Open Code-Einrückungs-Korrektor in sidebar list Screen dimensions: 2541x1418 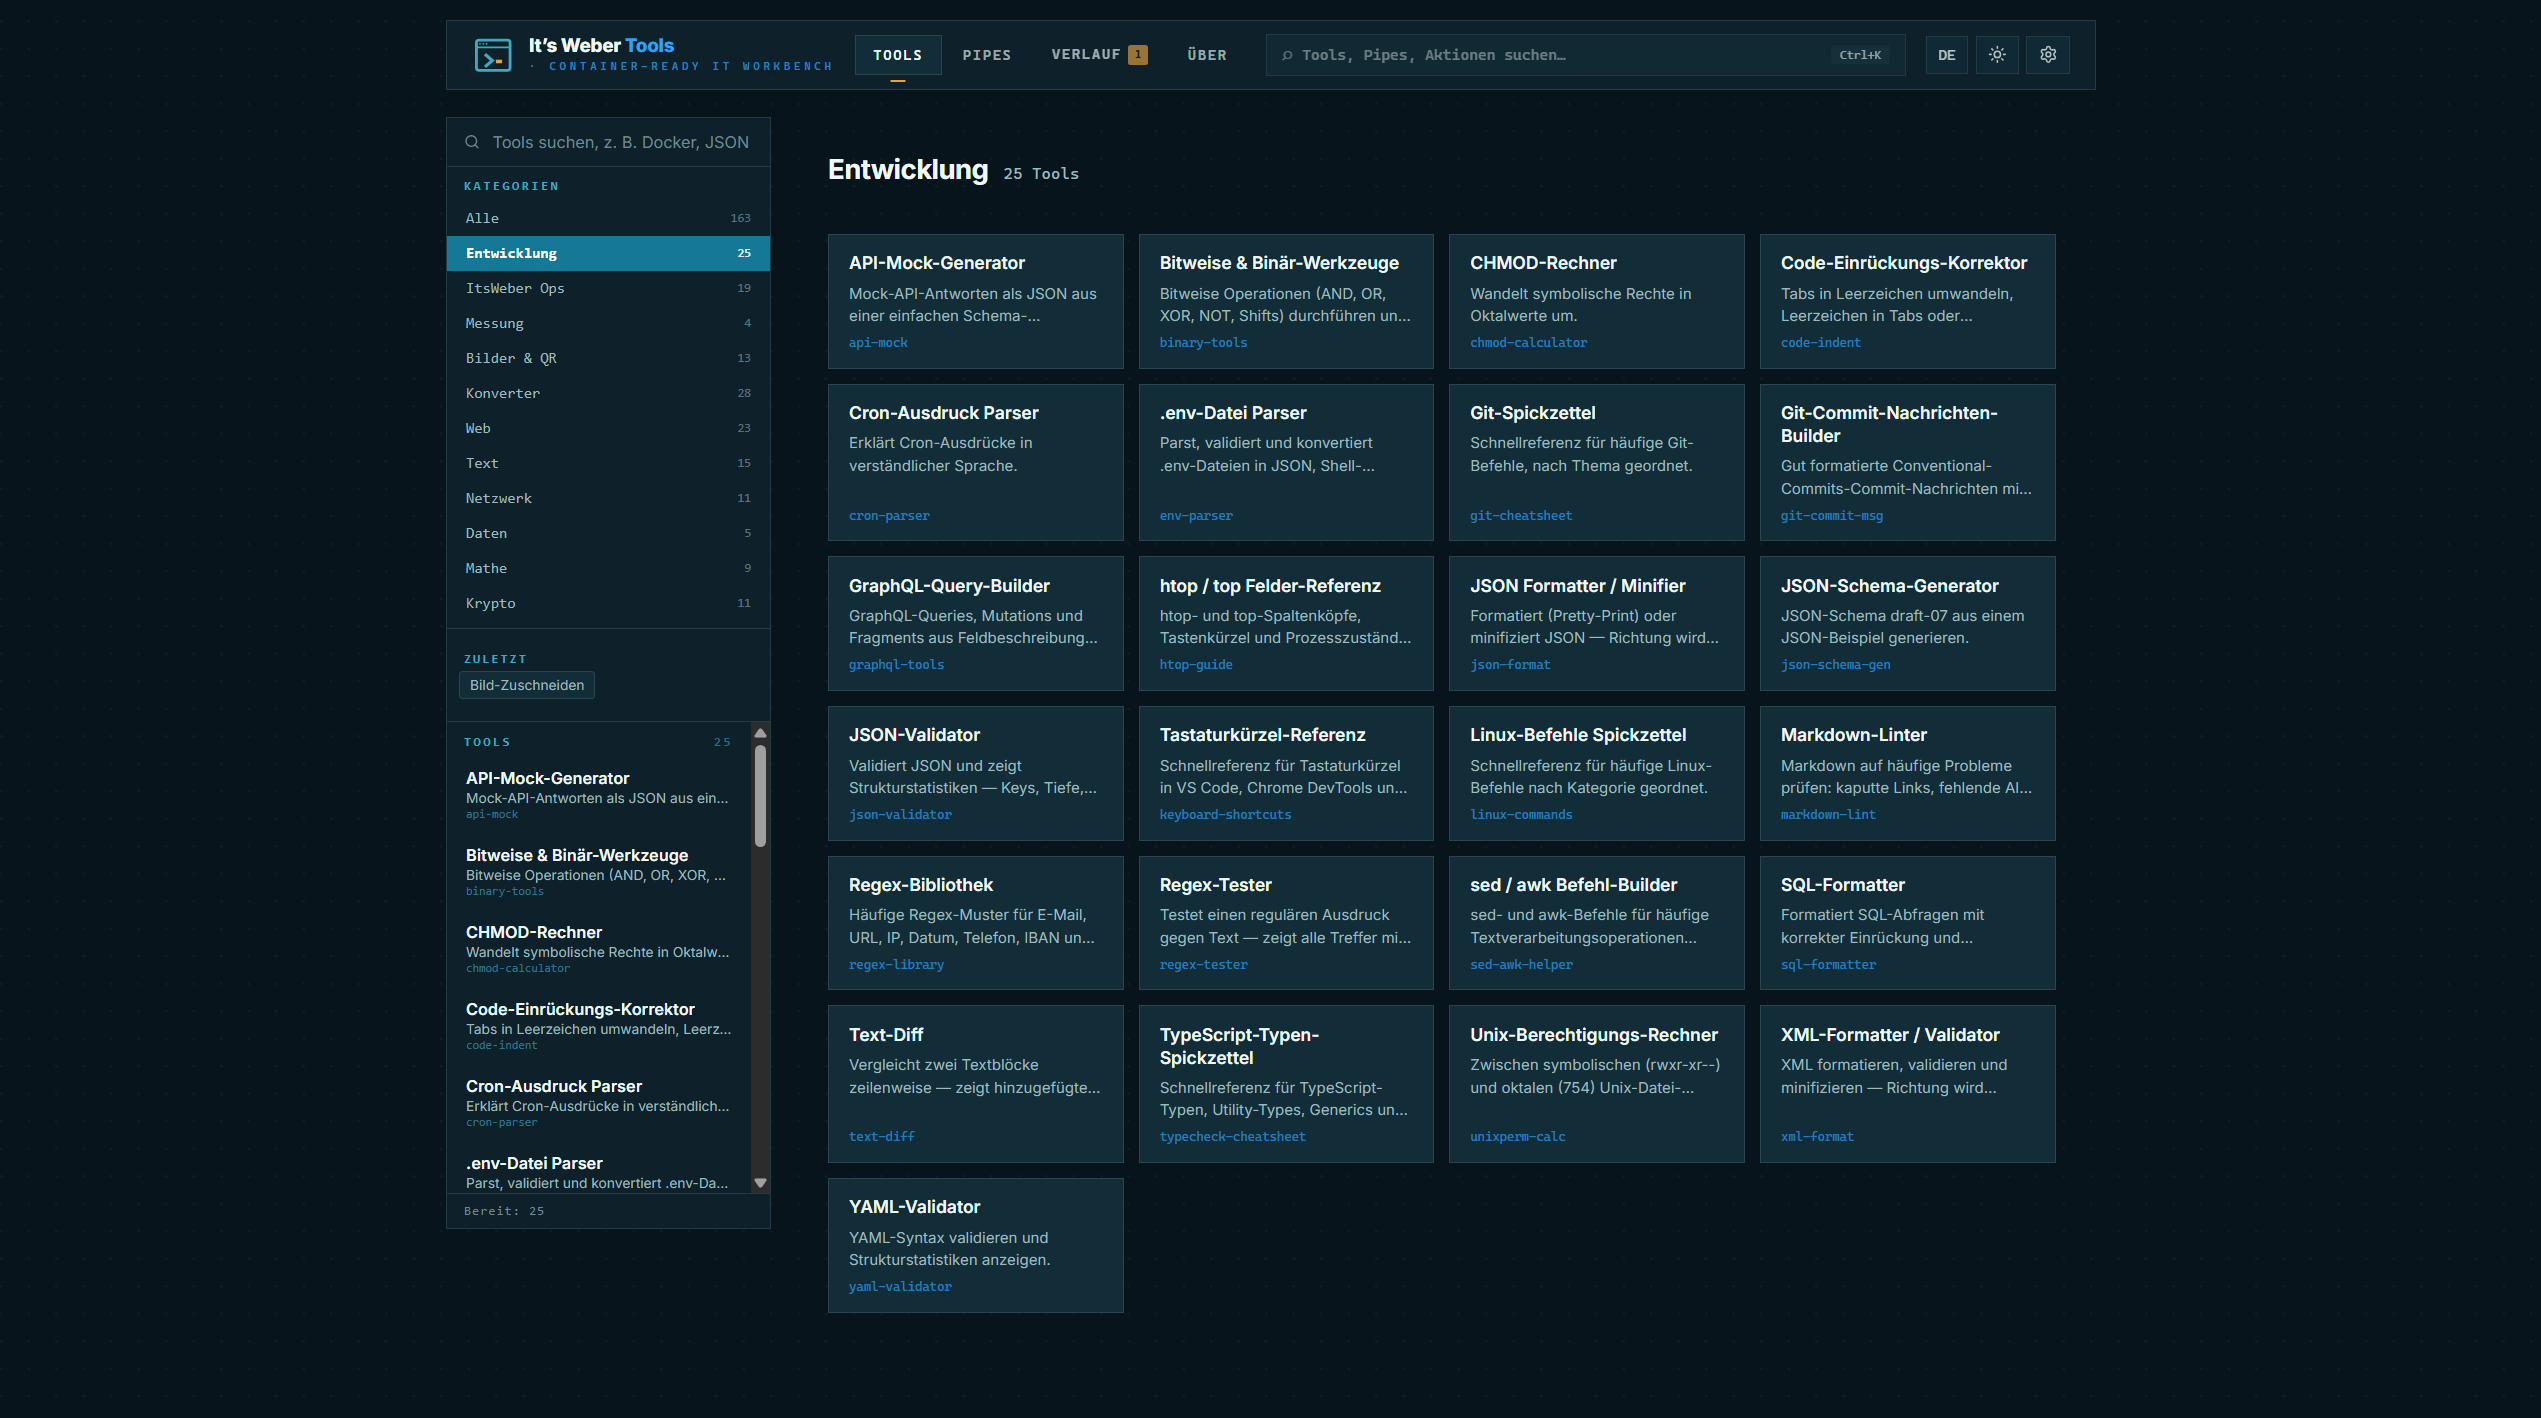[x=600, y=1026]
